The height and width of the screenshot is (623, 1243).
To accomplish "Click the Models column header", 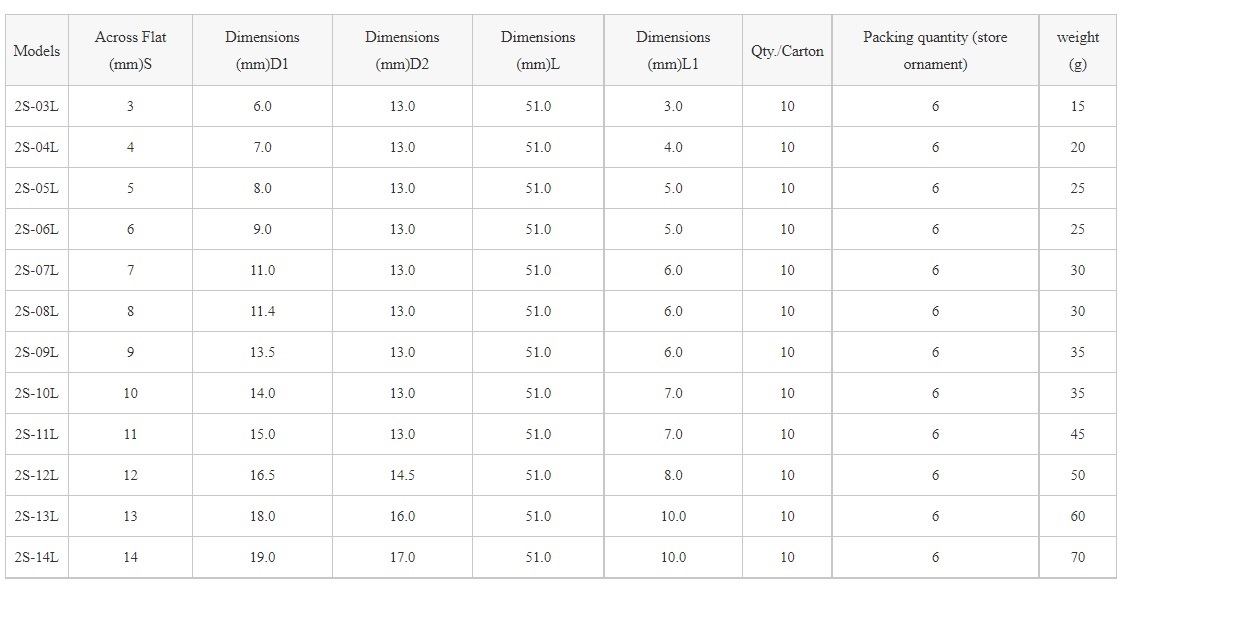I will point(37,51).
